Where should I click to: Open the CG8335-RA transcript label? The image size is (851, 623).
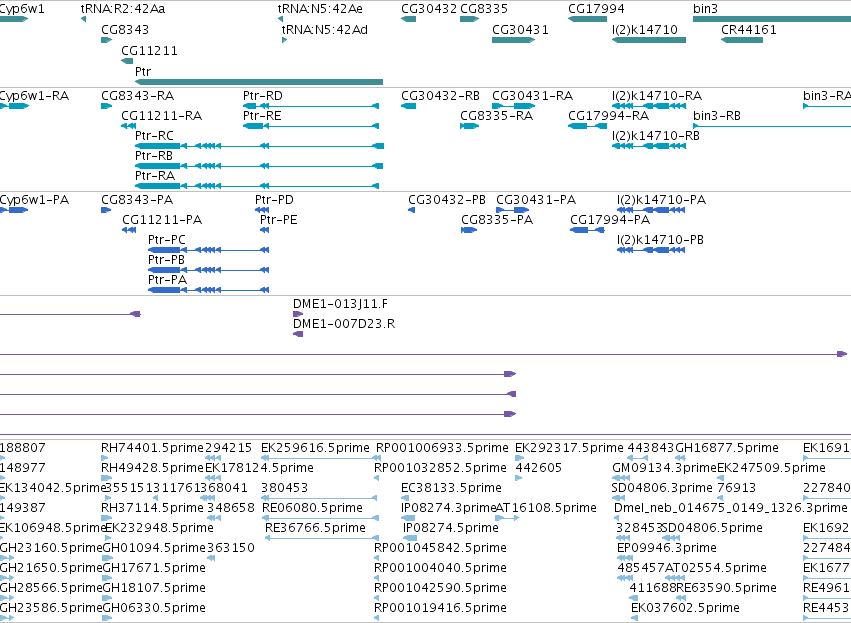[x=497, y=116]
